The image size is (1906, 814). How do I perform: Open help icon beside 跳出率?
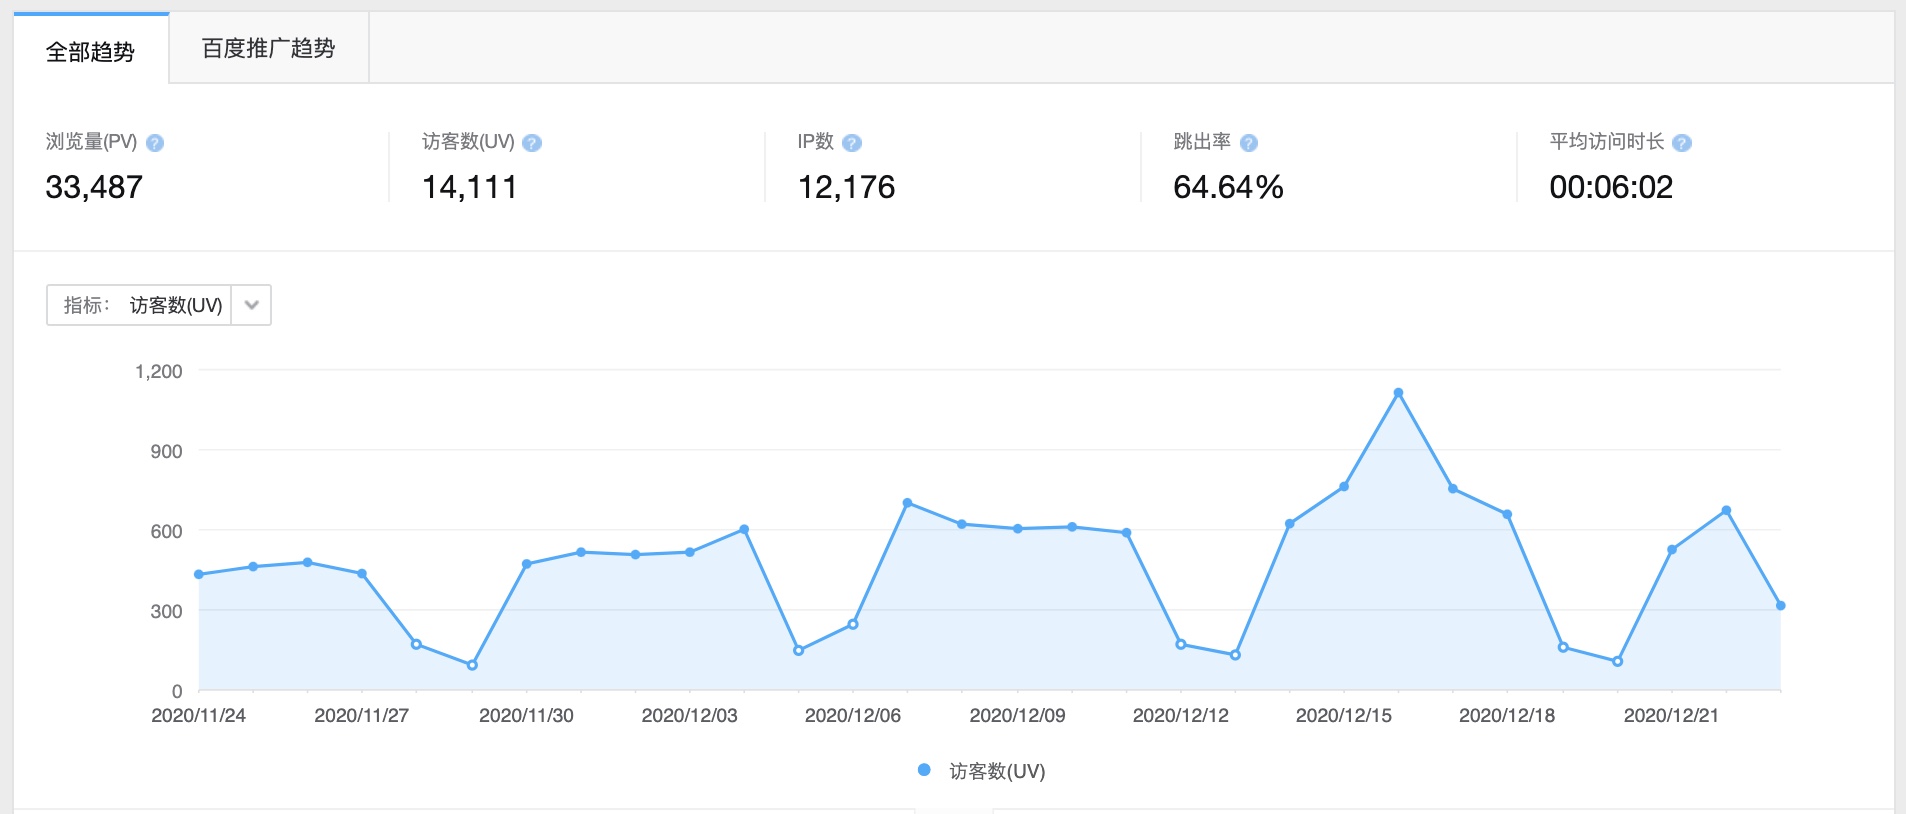1249,143
